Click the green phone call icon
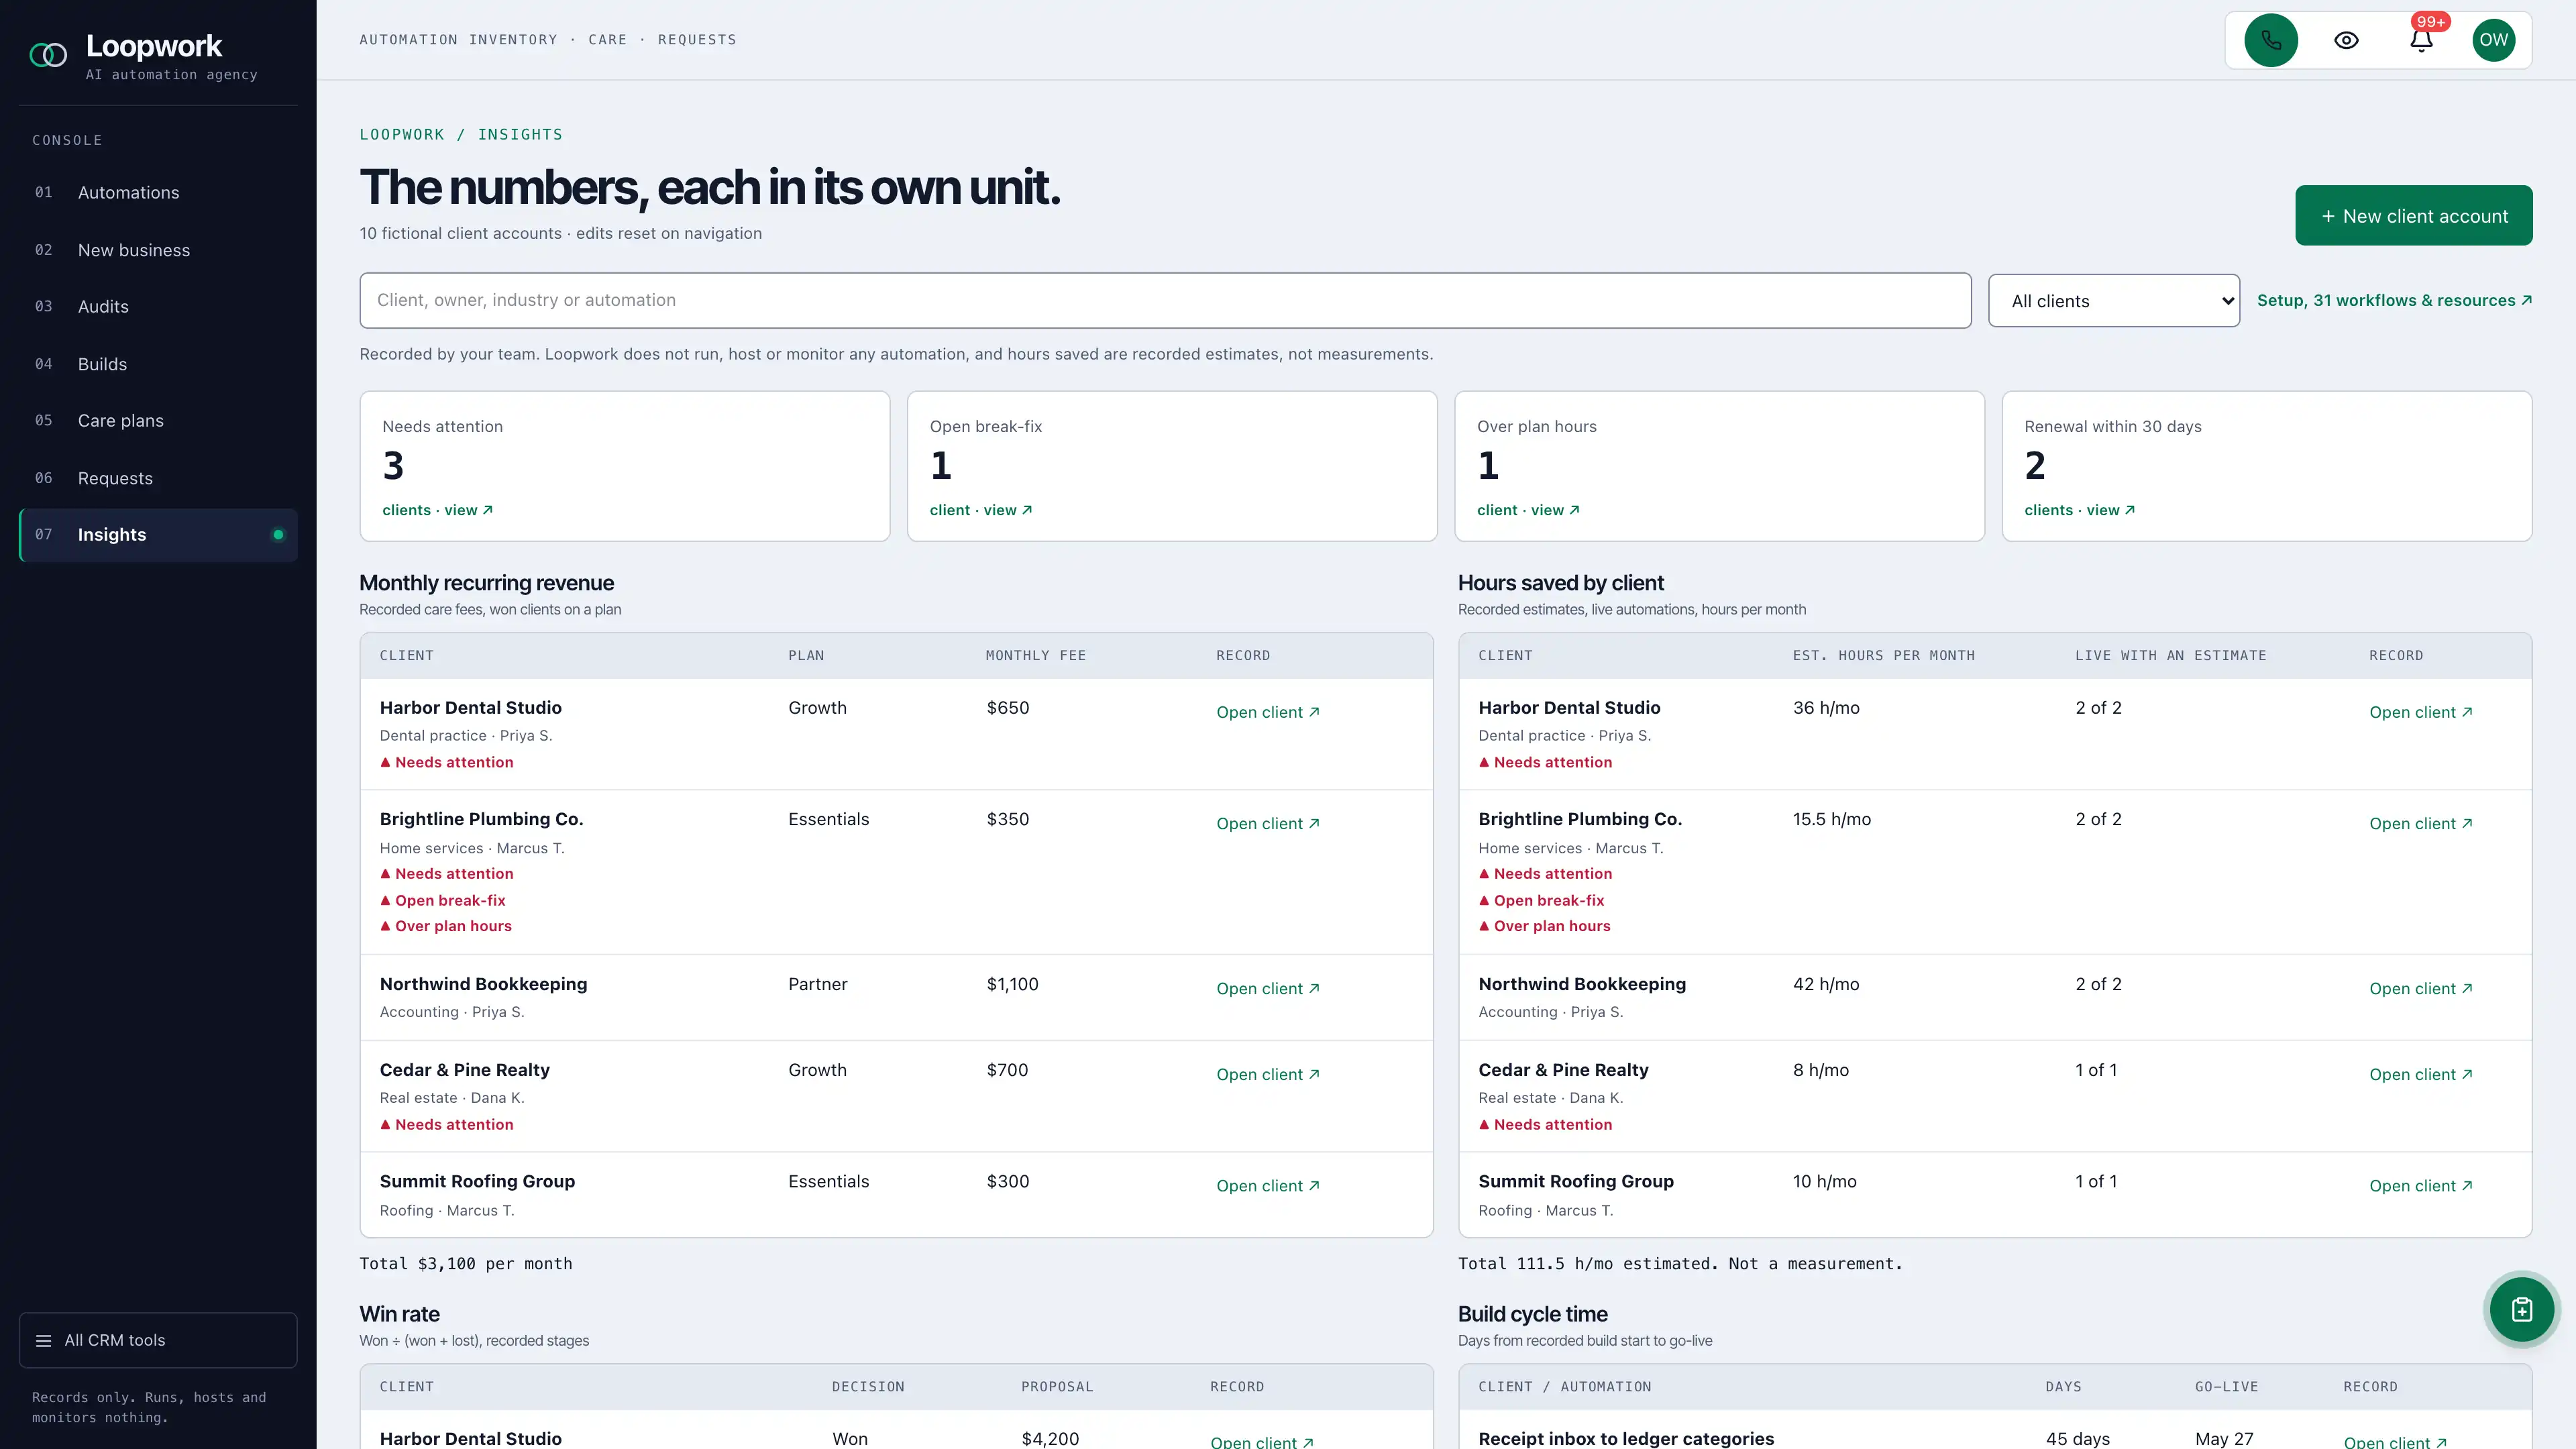2576x1449 pixels. [2271, 40]
